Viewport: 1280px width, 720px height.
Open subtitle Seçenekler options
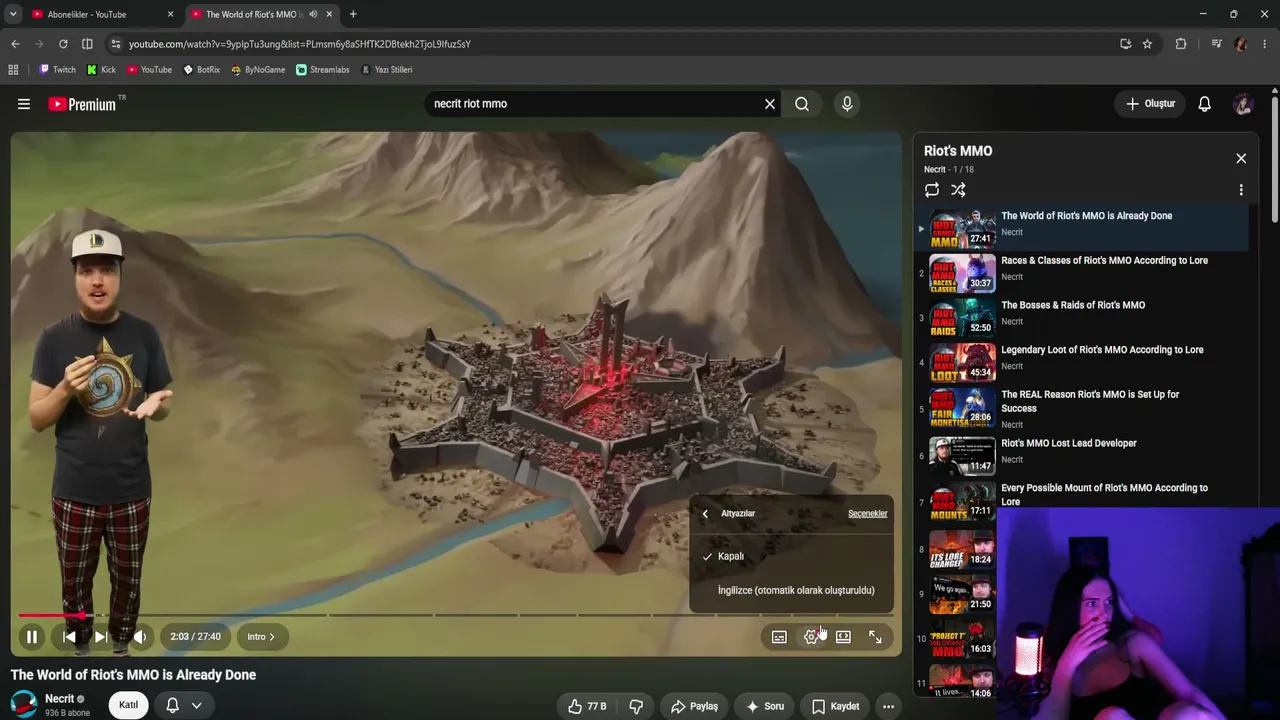[x=868, y=514]
